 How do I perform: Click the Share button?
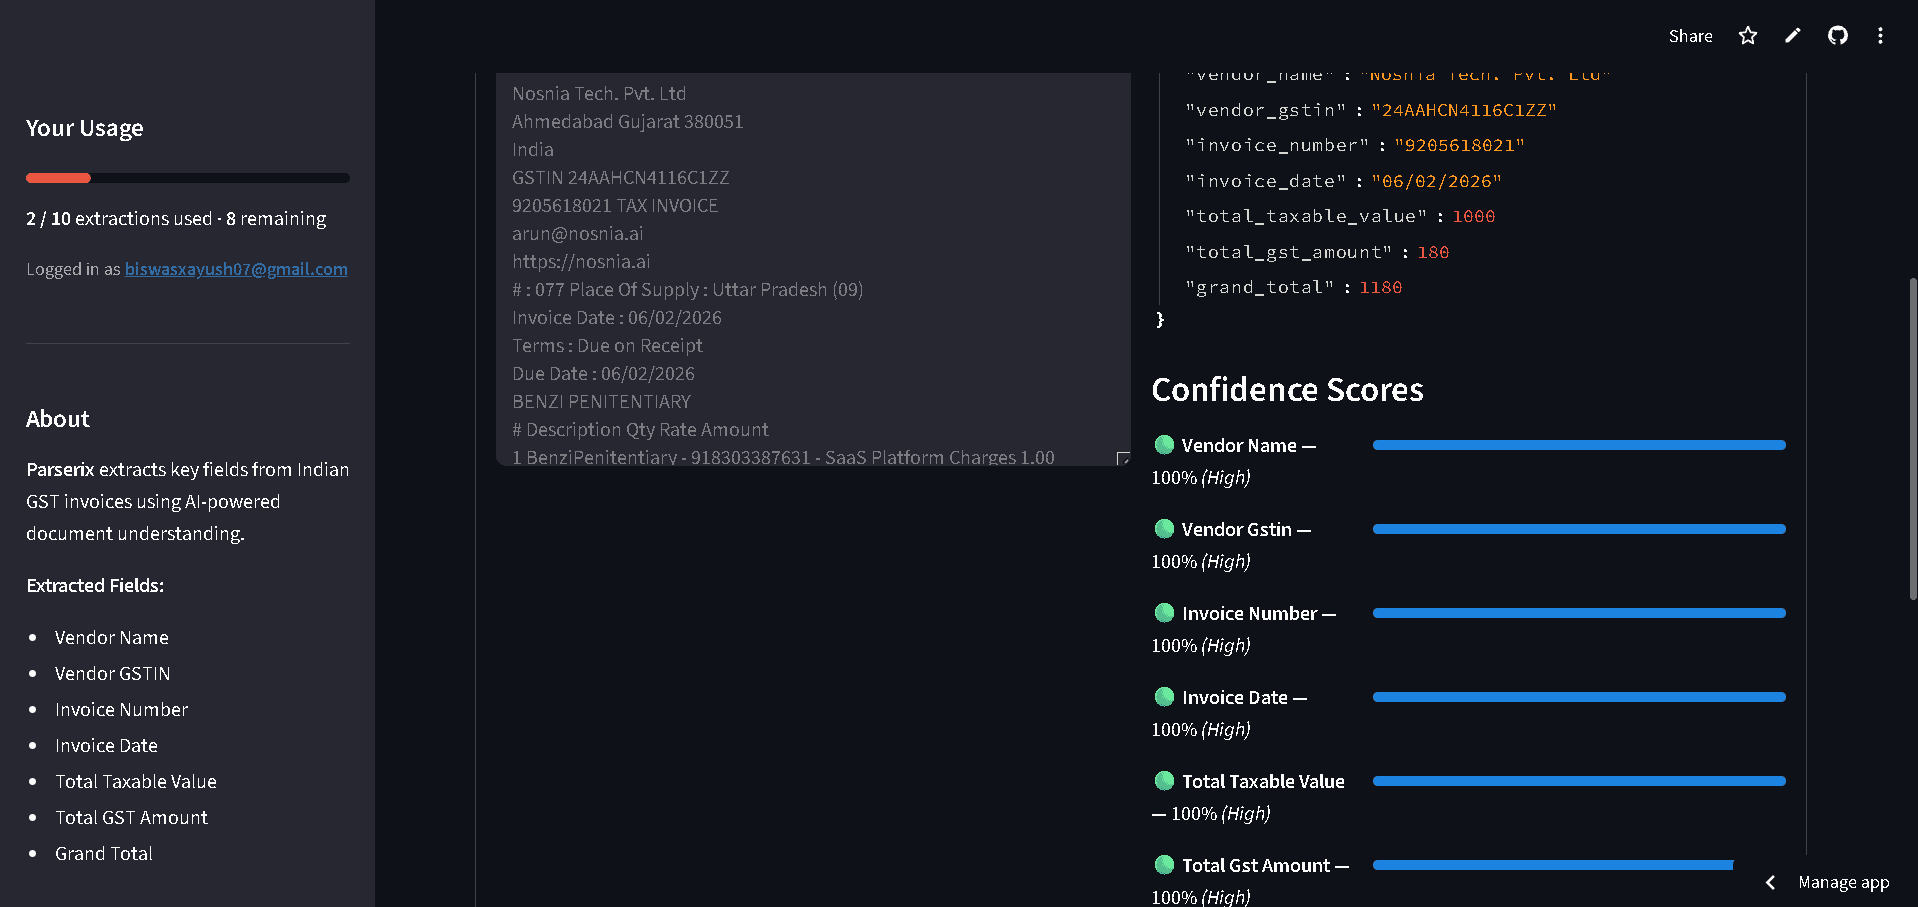click(x=1690, y=35)
